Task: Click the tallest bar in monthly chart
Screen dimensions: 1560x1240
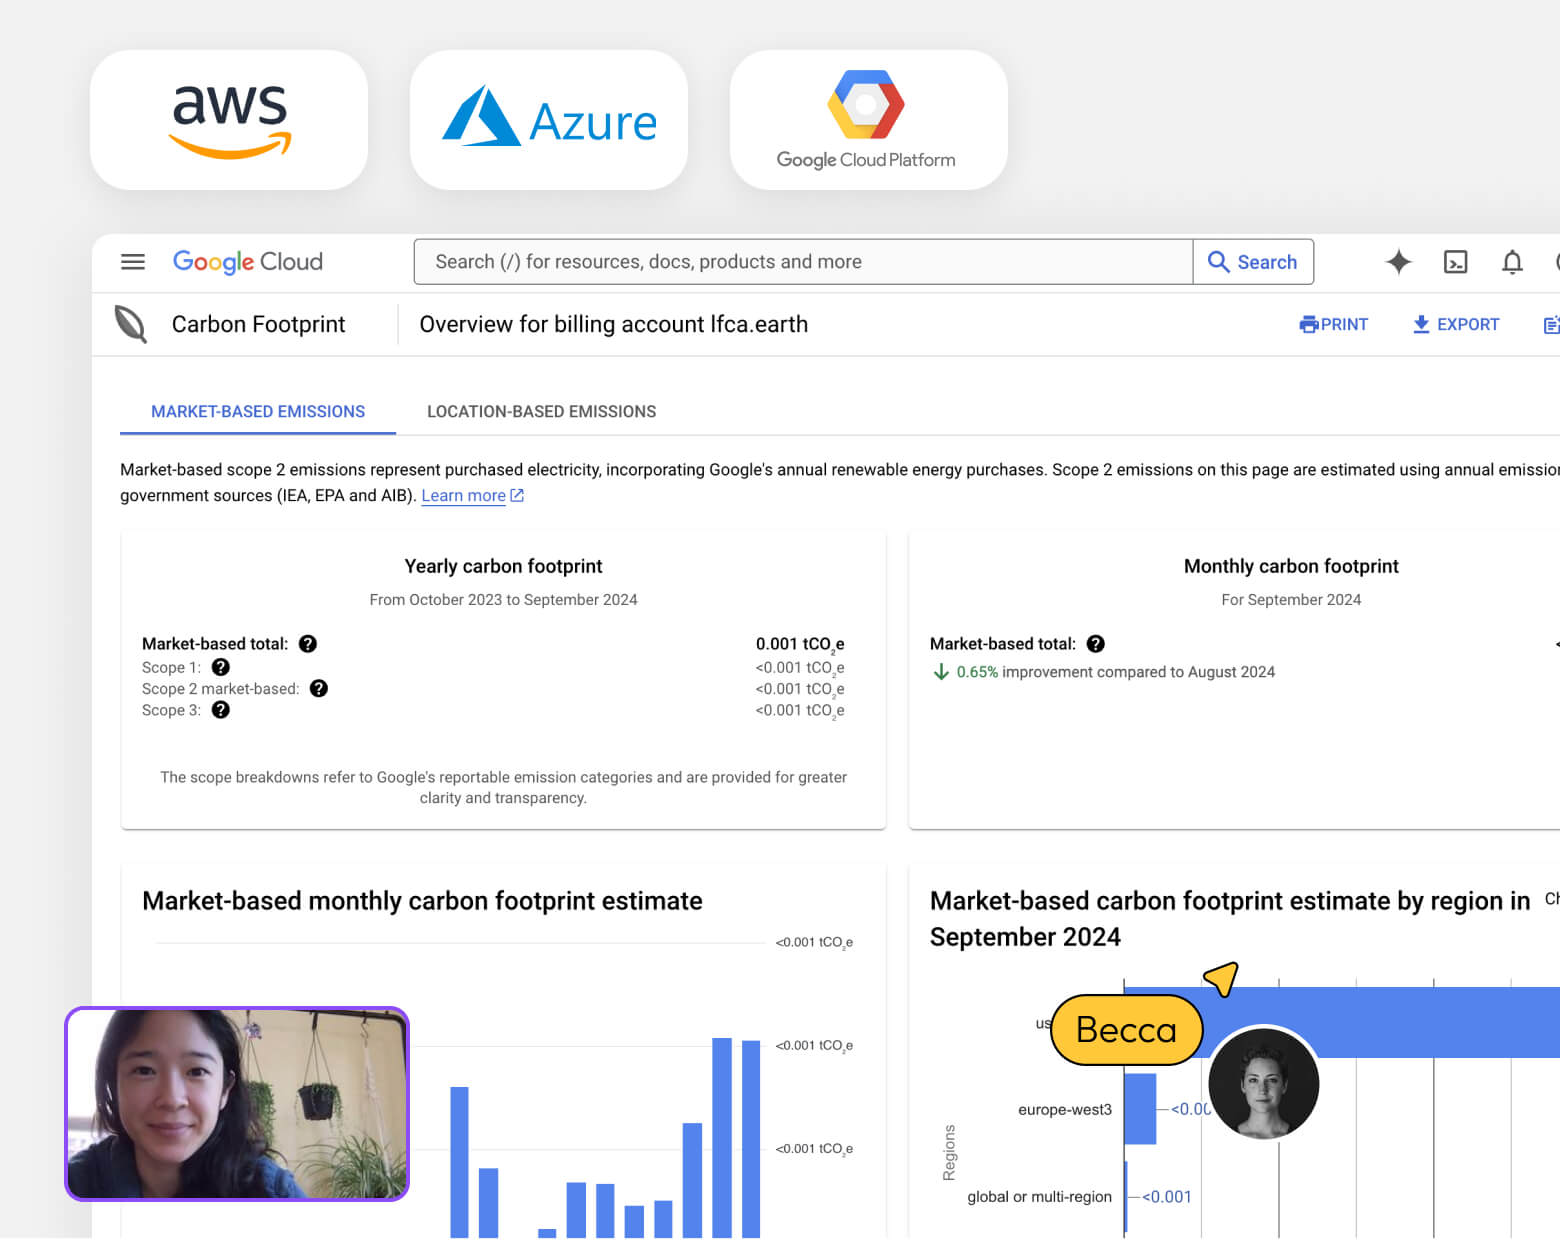Action: (722, 1138)
